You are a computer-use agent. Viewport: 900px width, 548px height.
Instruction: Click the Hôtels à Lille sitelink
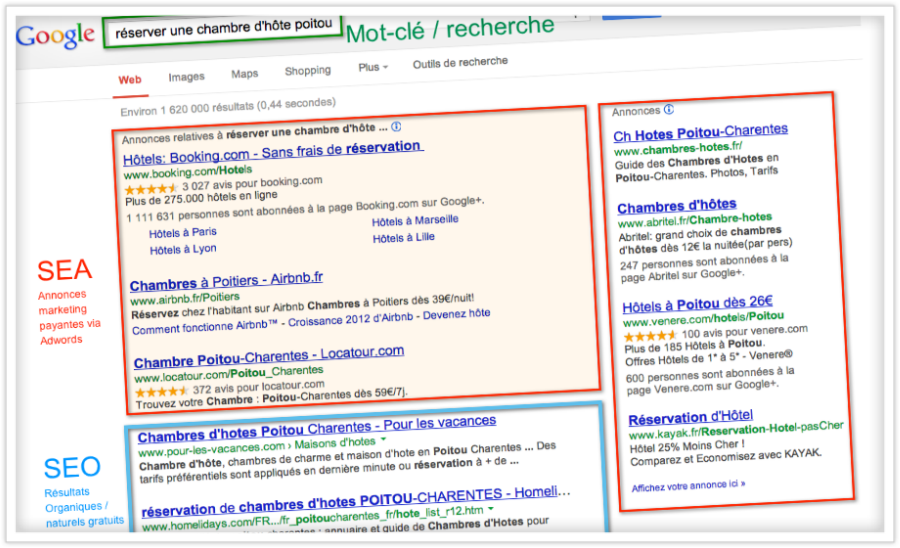(404, 238)
